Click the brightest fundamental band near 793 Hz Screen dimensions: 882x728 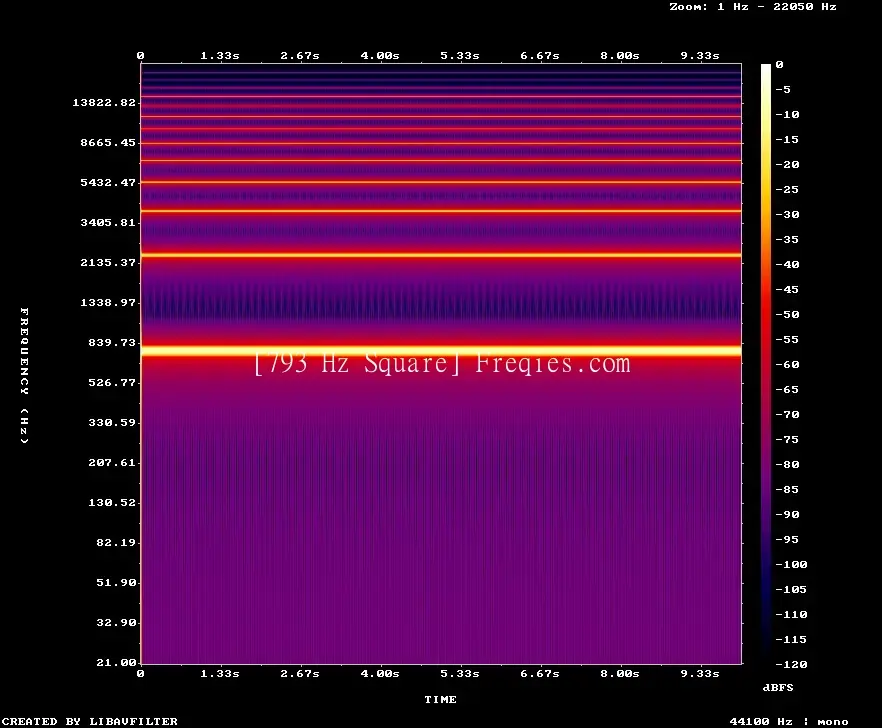(x=441, y=351)
